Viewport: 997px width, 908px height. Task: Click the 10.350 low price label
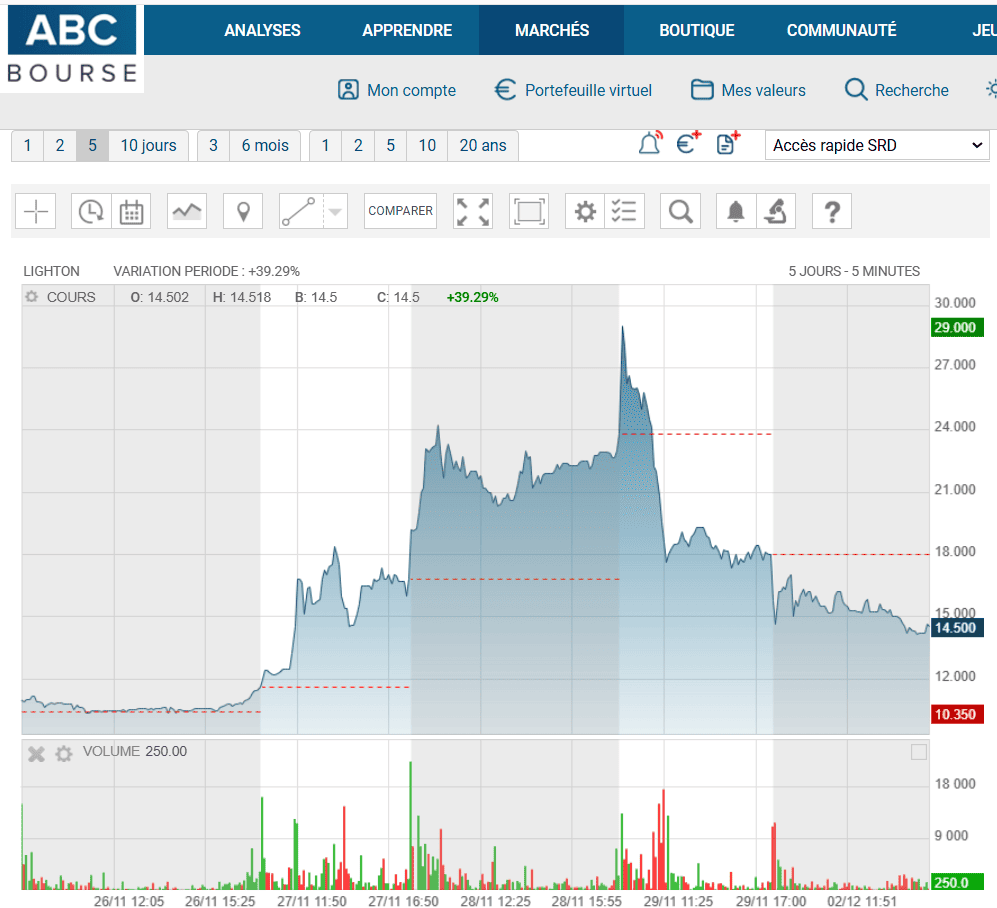957,714
